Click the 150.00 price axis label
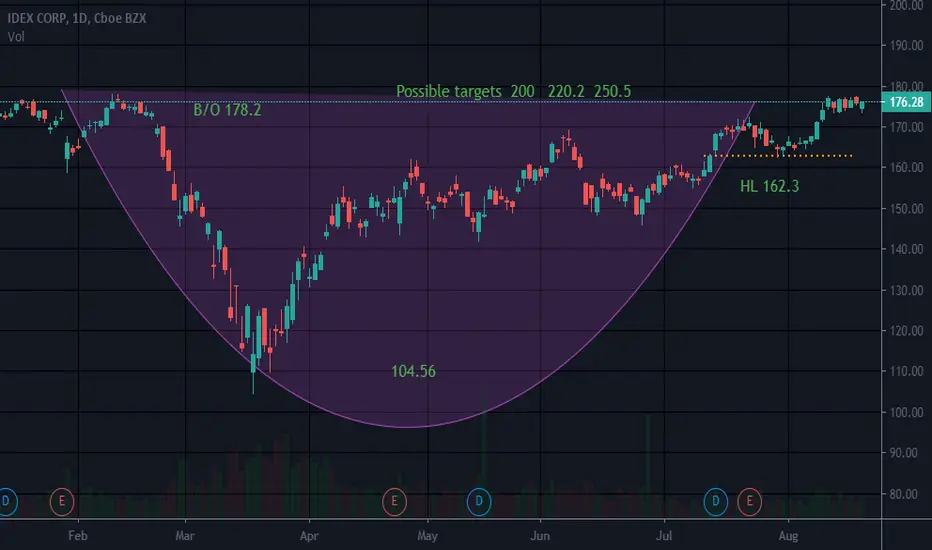Screen dimensions: 932x550 pyautogui.click(x=906, y=209)
